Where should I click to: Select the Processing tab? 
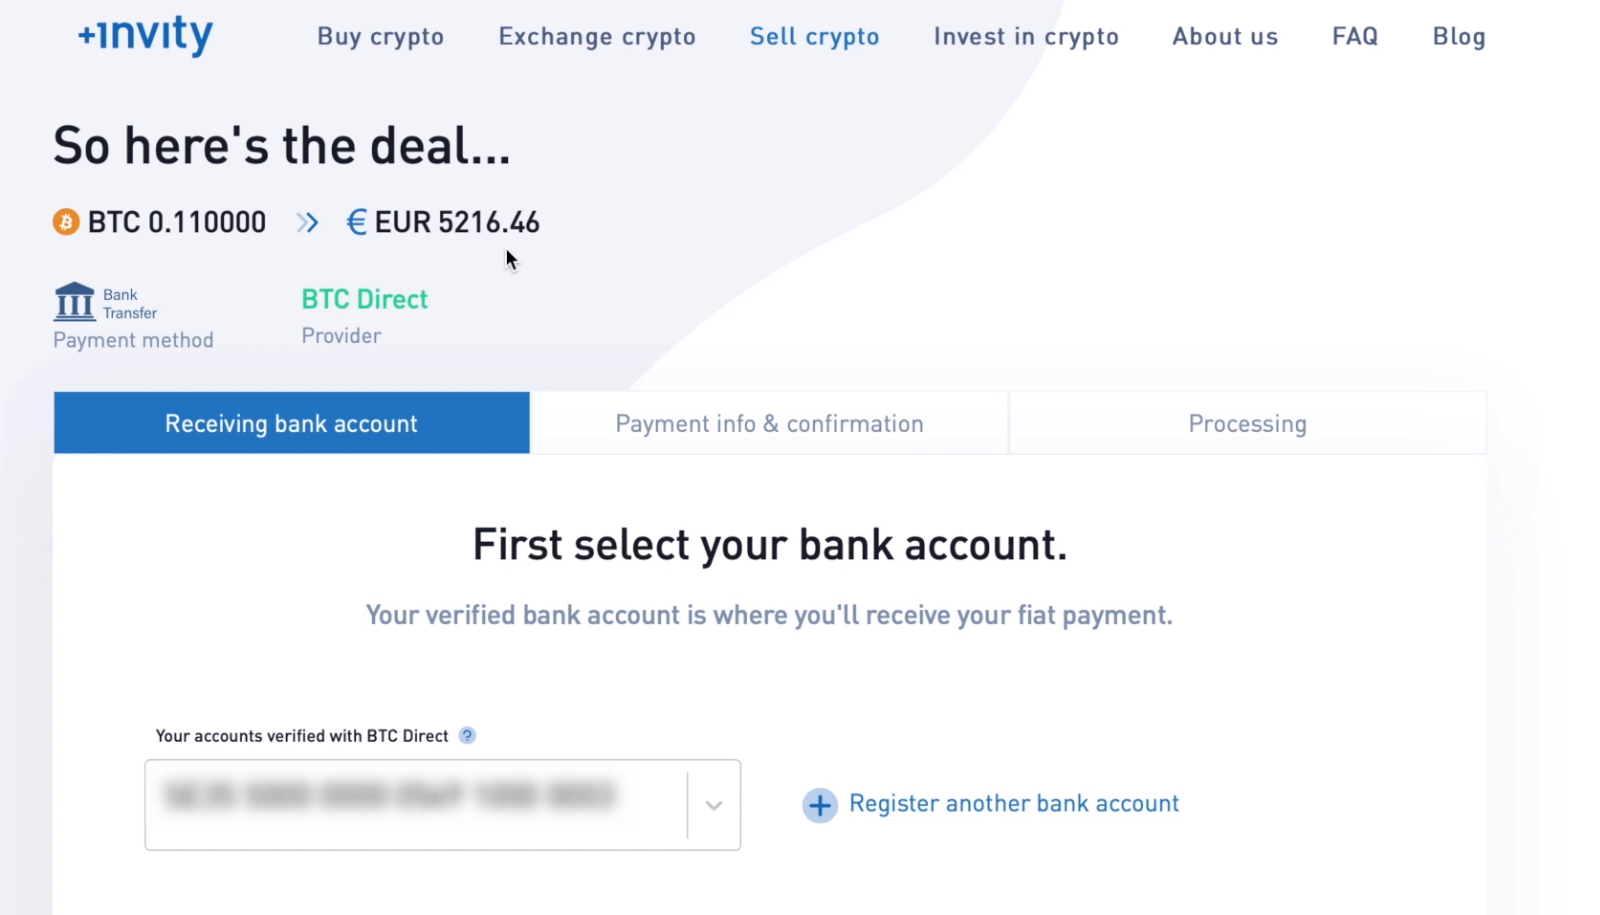(x=1246, y=423)
